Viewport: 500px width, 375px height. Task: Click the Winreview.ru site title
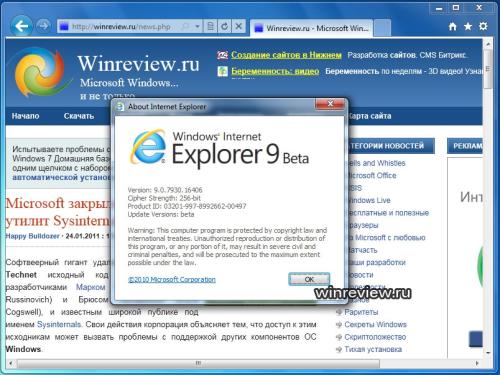tap(139, 63)
